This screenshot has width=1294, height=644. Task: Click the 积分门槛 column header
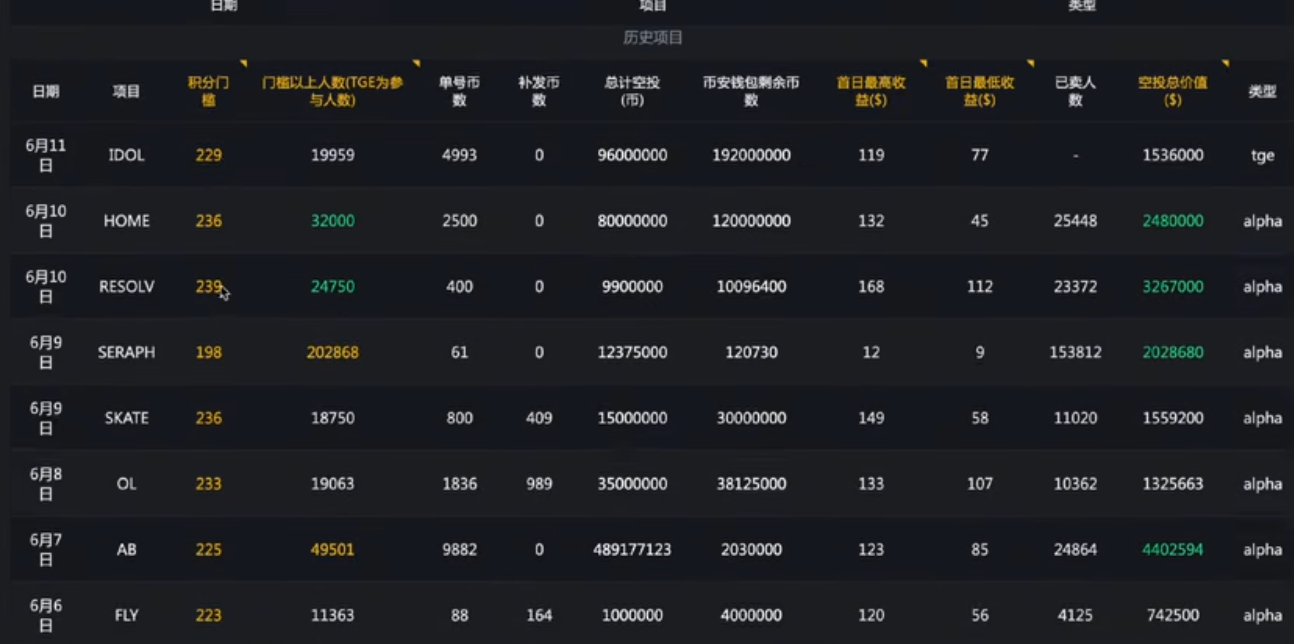click(x=209, y=91)
